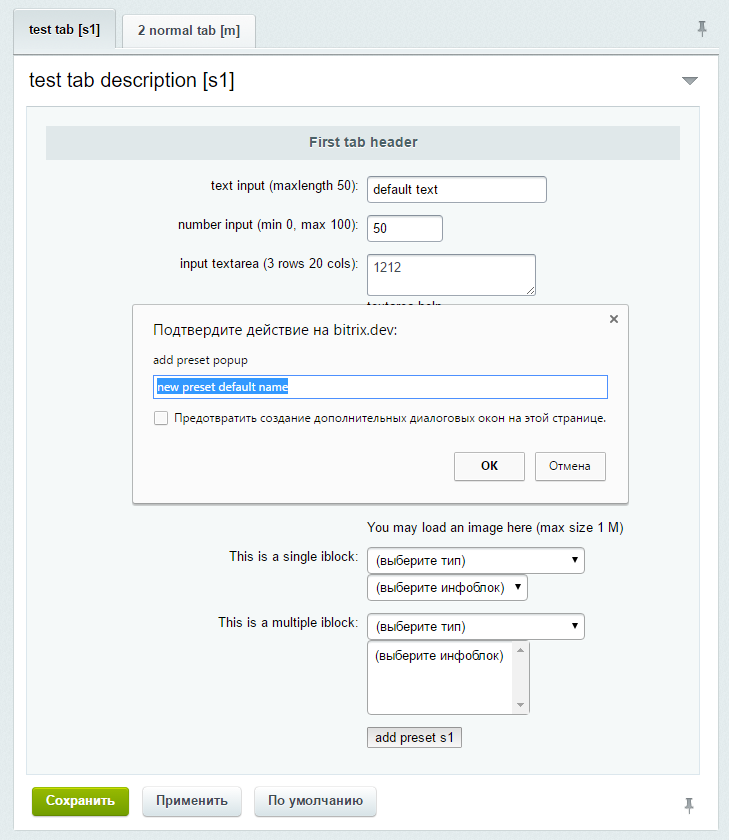Collapse the test tab description arrow

pyautogui.click(x=689, y=81)
